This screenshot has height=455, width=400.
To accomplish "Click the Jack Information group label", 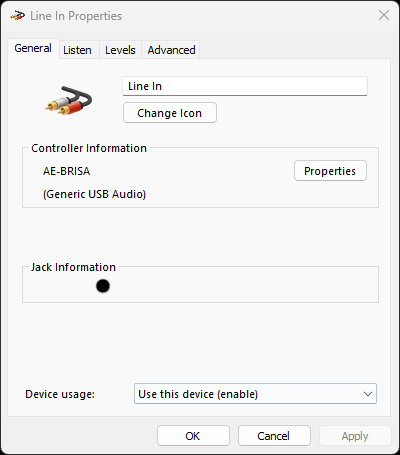I will [73, 267].
